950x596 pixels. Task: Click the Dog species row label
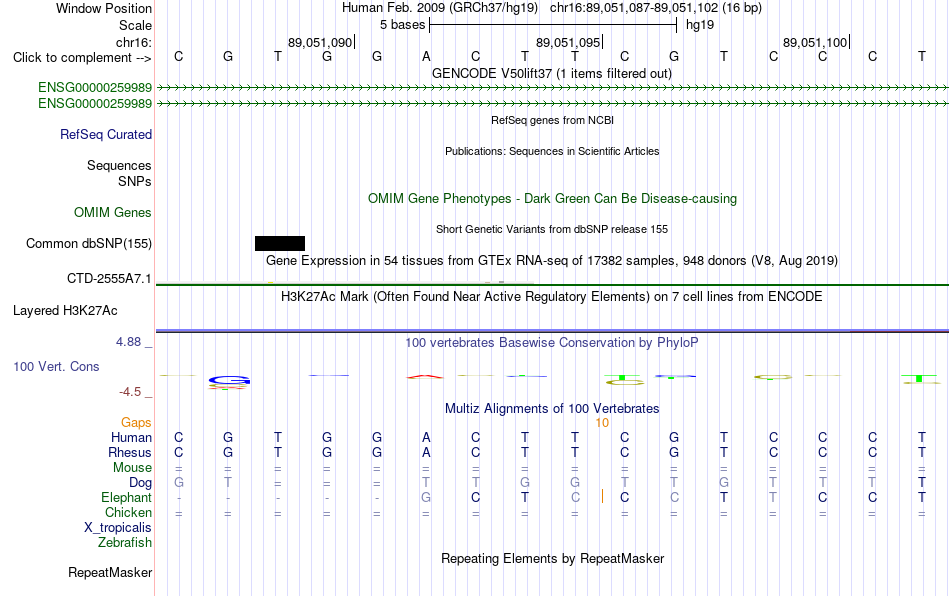click(x=141, y=483)
